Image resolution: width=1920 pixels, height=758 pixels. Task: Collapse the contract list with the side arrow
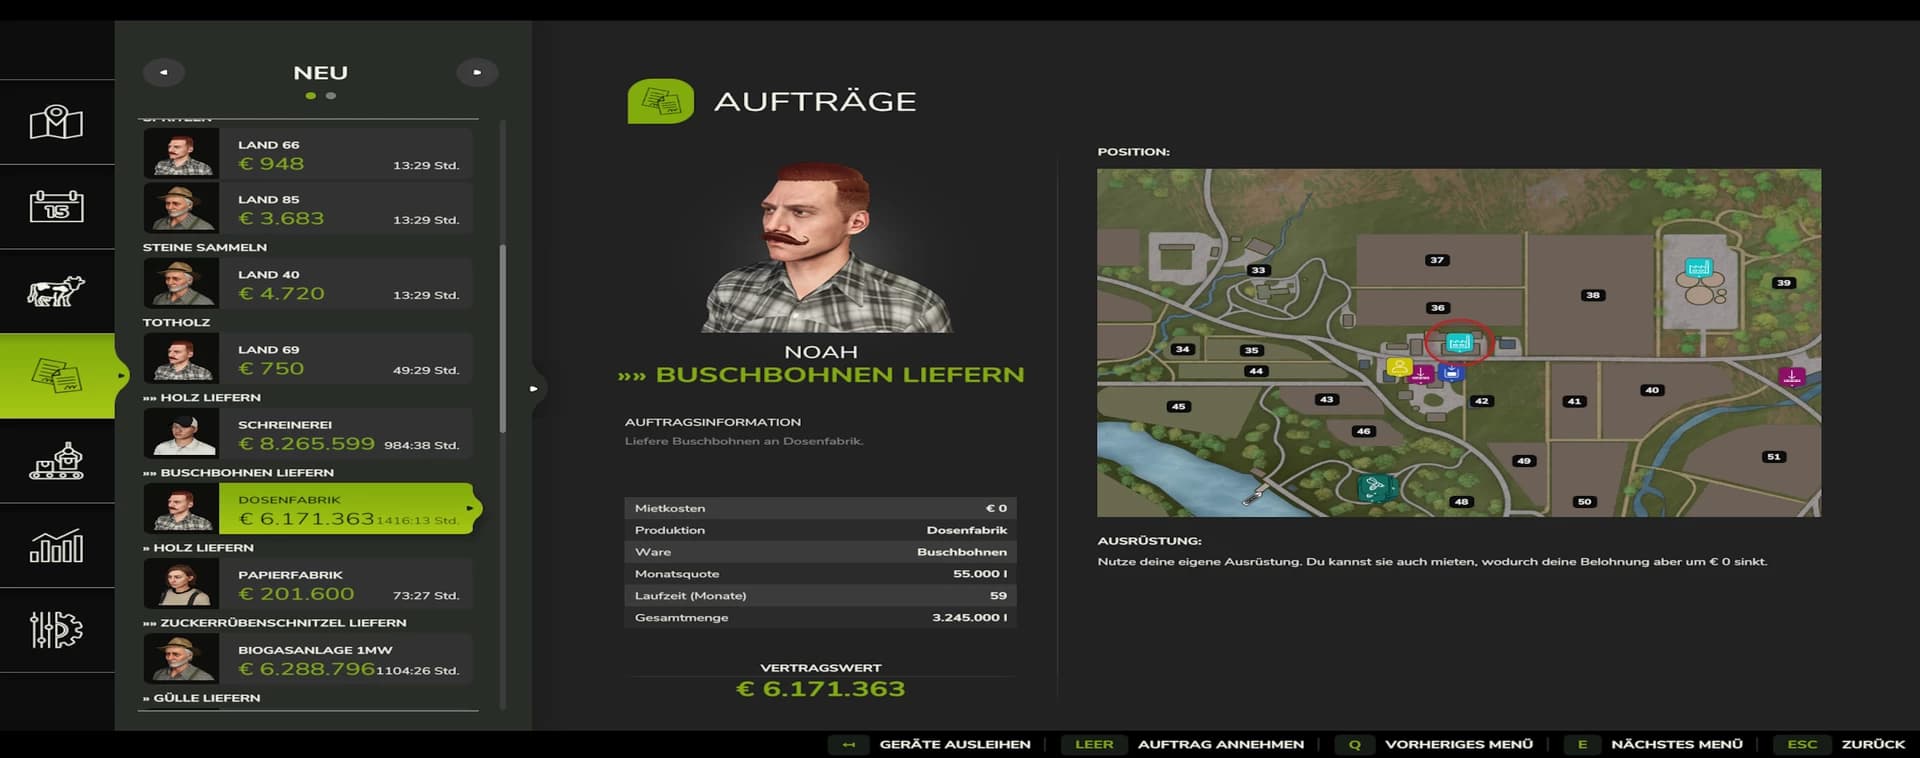click(x=534, y=388)
